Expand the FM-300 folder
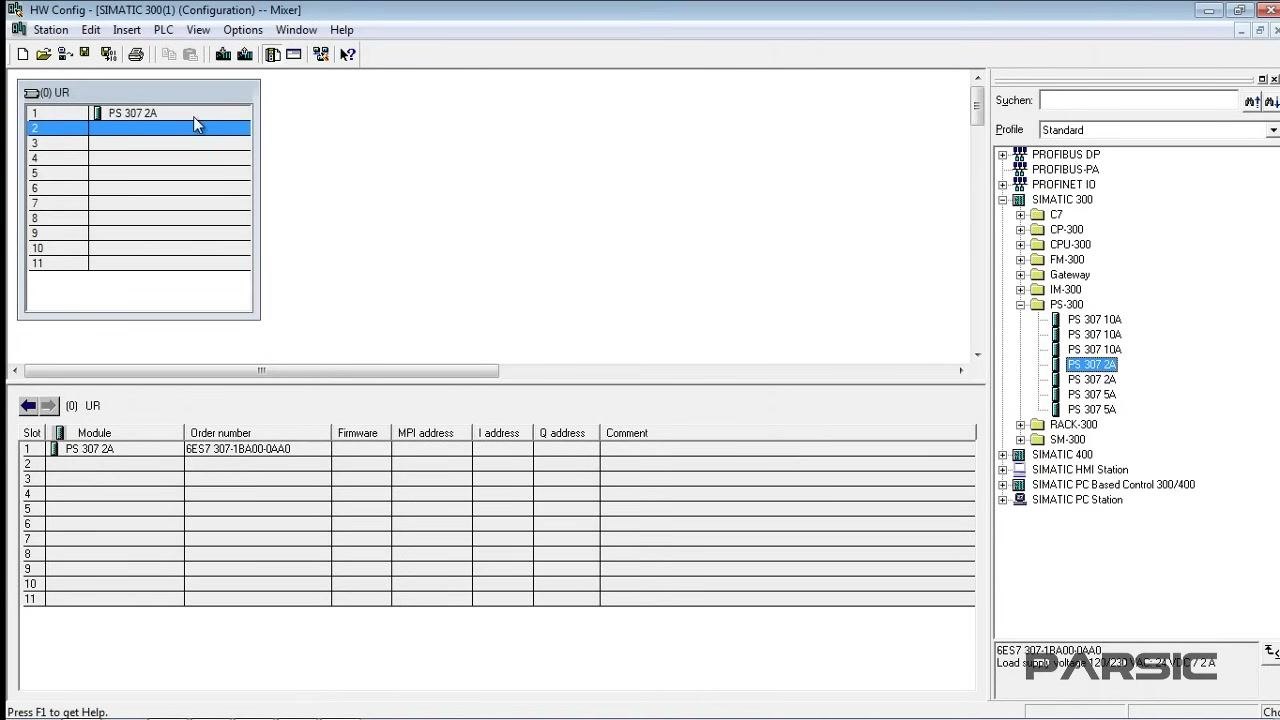 [1021, 260]
